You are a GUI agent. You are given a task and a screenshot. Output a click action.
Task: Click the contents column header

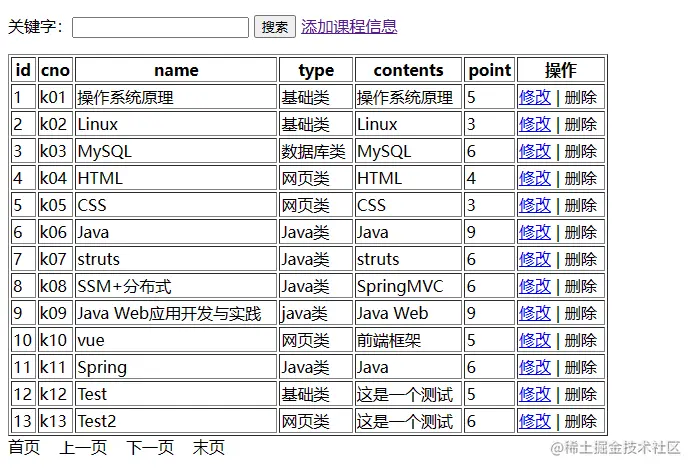(408, 70)
